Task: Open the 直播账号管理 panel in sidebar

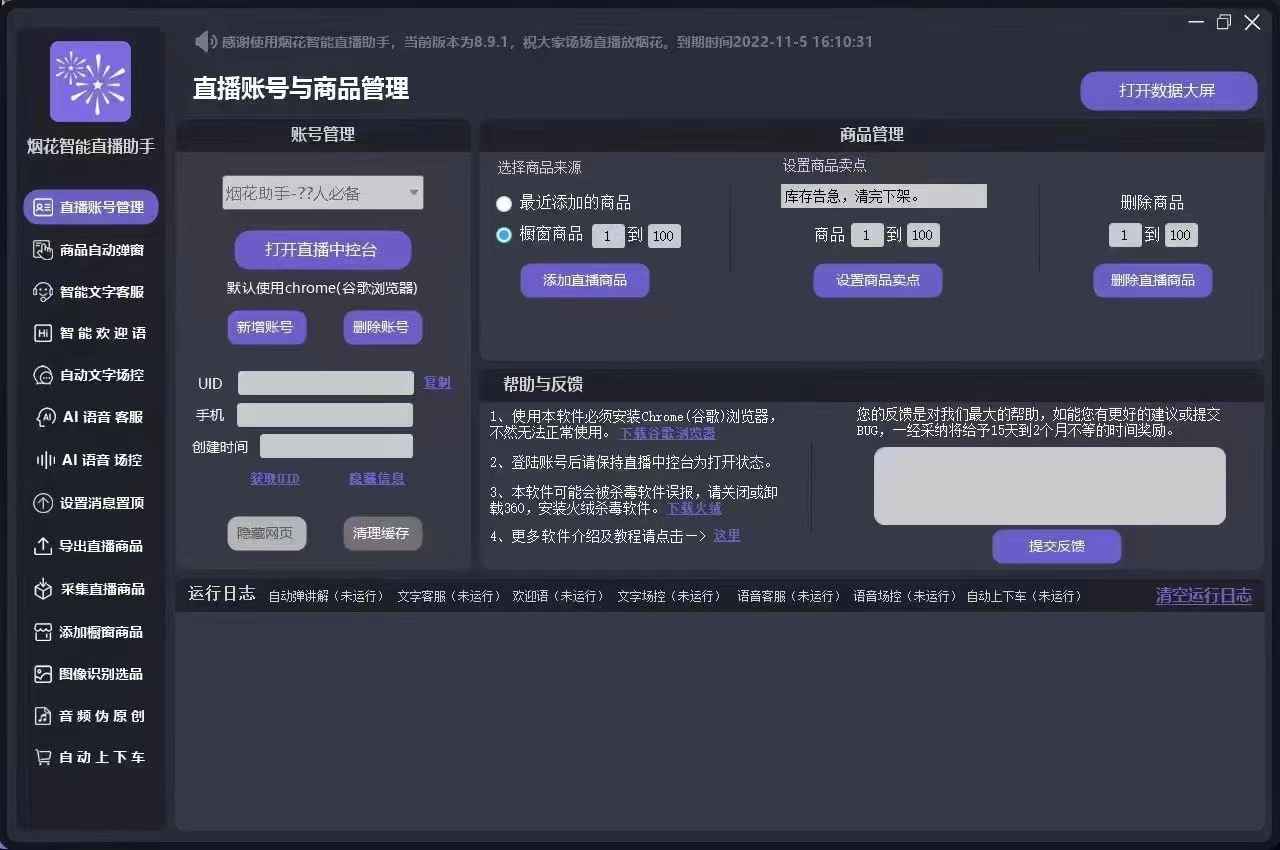Action: [90, 207]
